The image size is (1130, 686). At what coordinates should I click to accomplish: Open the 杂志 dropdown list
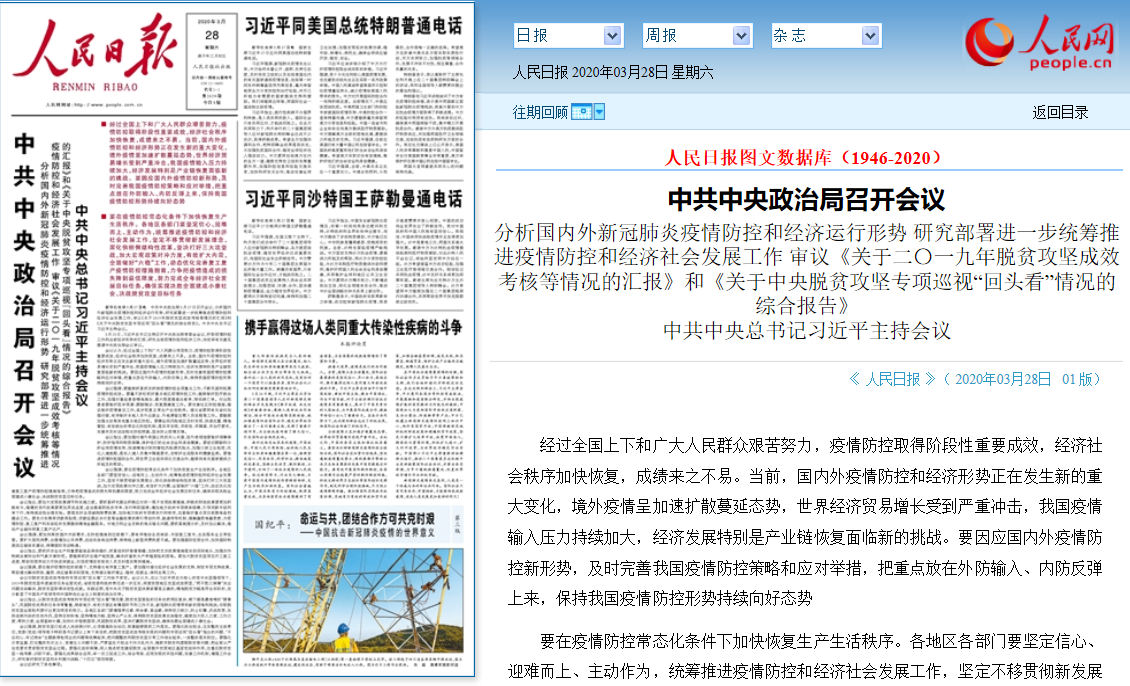[826, 35]
